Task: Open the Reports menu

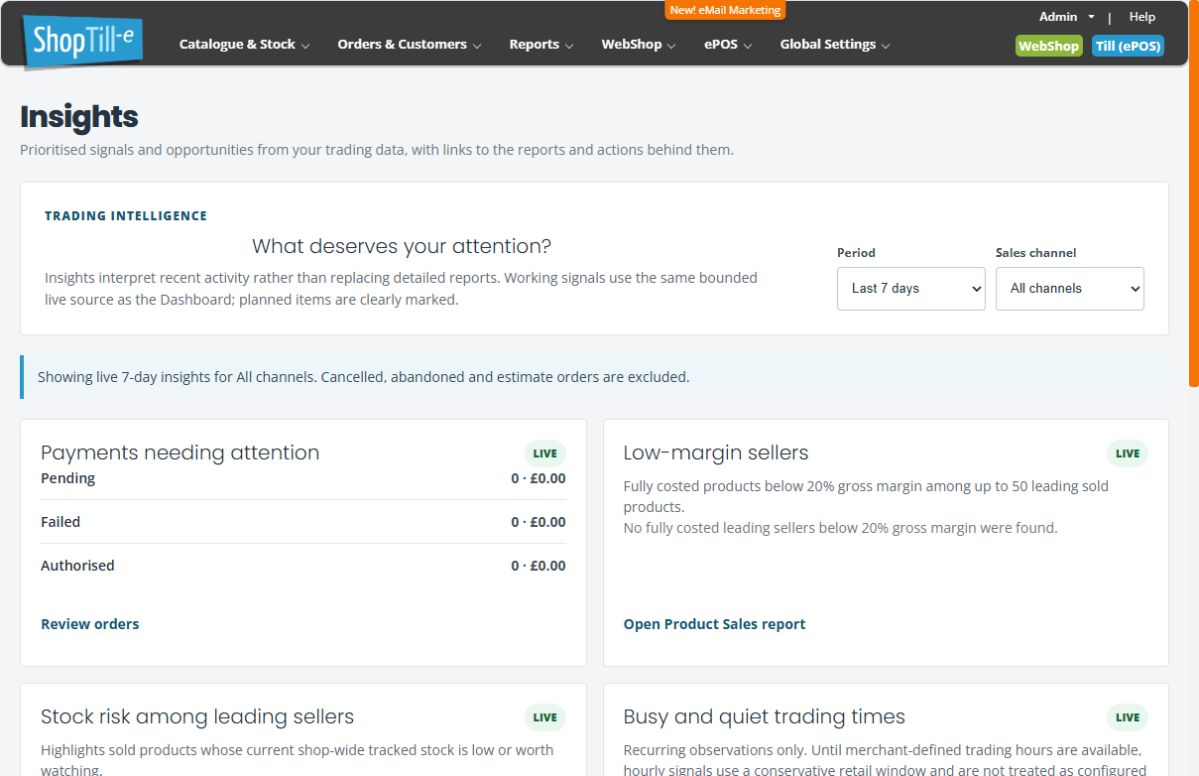Action: 541,44
